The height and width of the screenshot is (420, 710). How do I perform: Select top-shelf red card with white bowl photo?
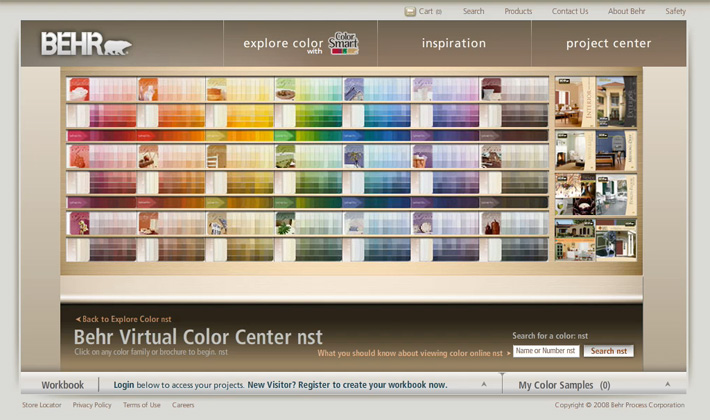[79, 89]
